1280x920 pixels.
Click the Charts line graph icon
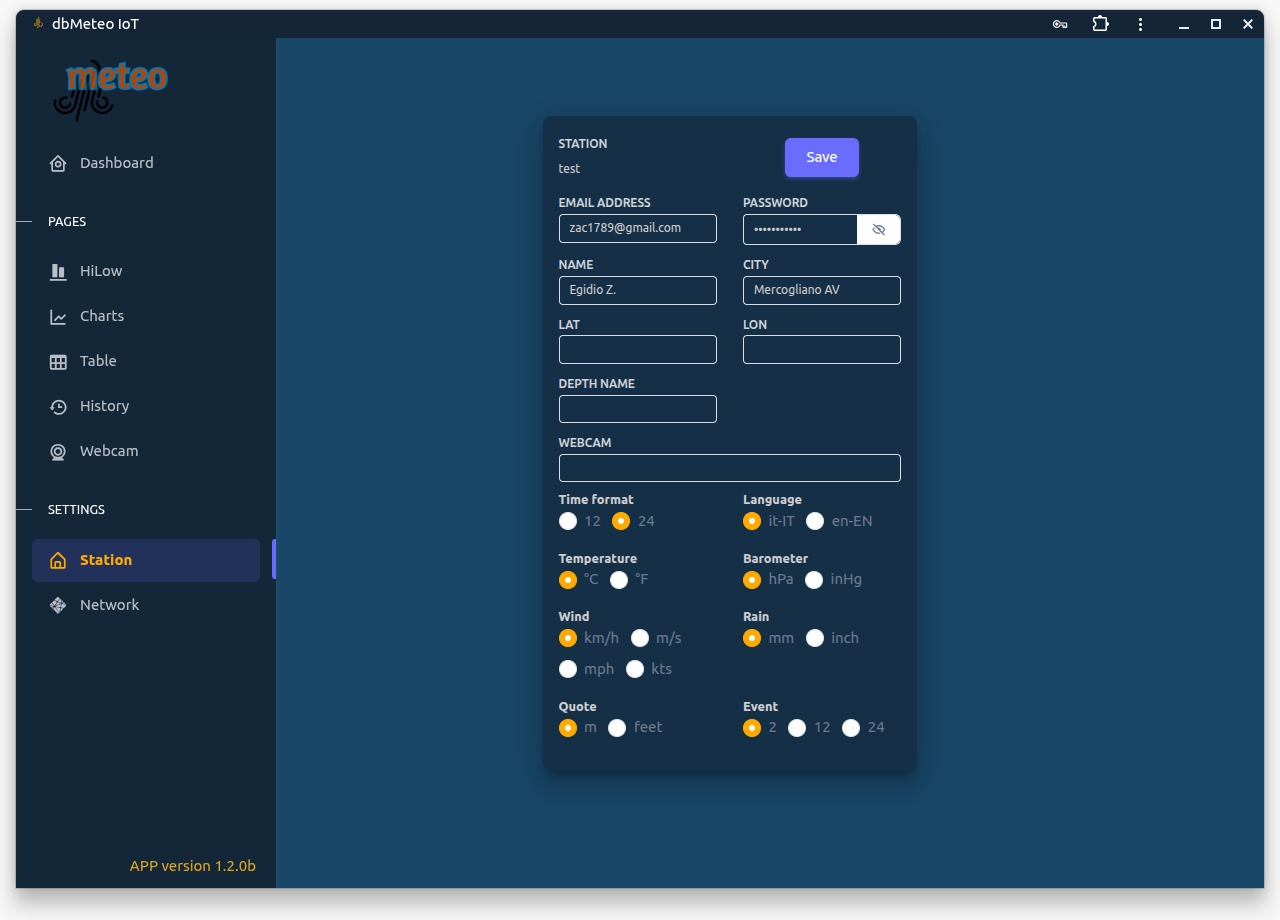(58, 317)
